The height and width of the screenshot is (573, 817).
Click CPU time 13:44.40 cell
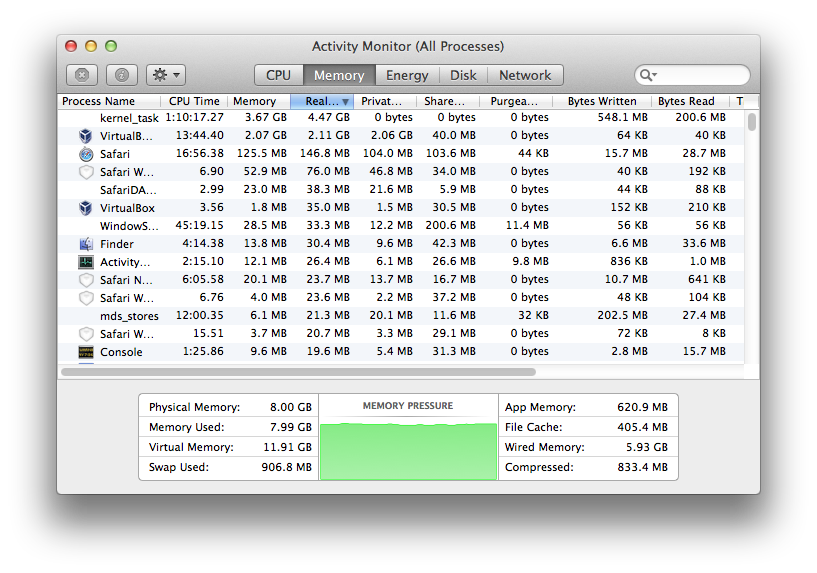200,135
